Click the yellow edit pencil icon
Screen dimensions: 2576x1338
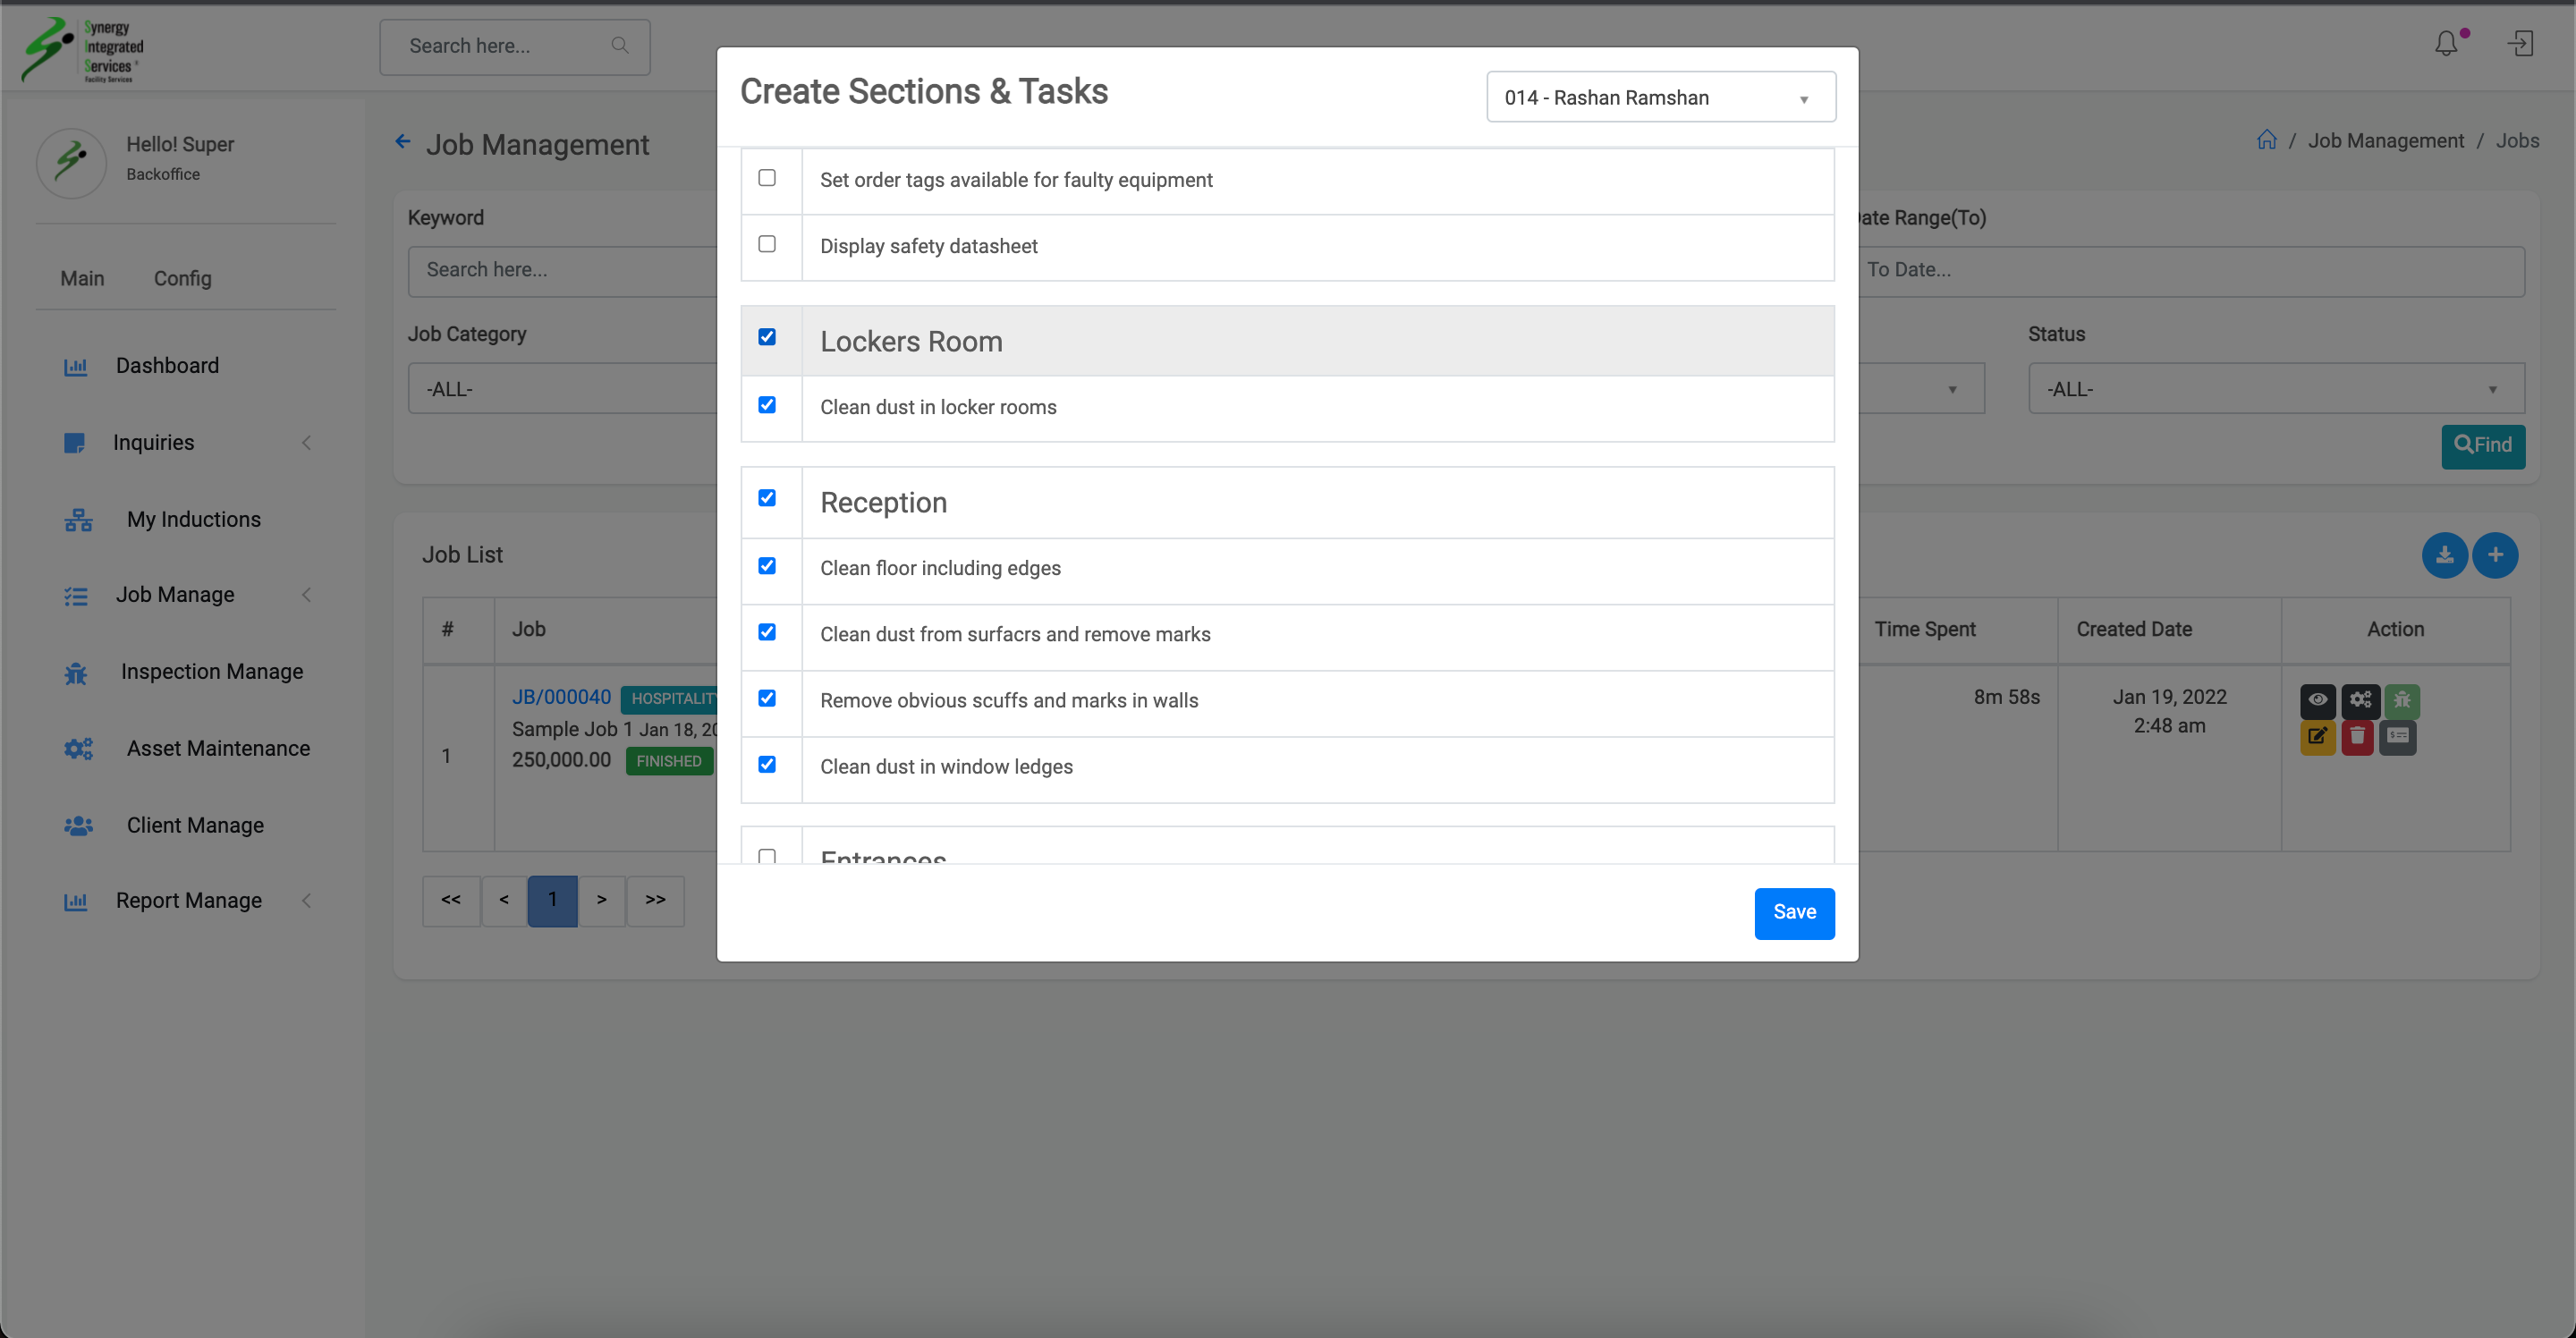click(2317, 737)
